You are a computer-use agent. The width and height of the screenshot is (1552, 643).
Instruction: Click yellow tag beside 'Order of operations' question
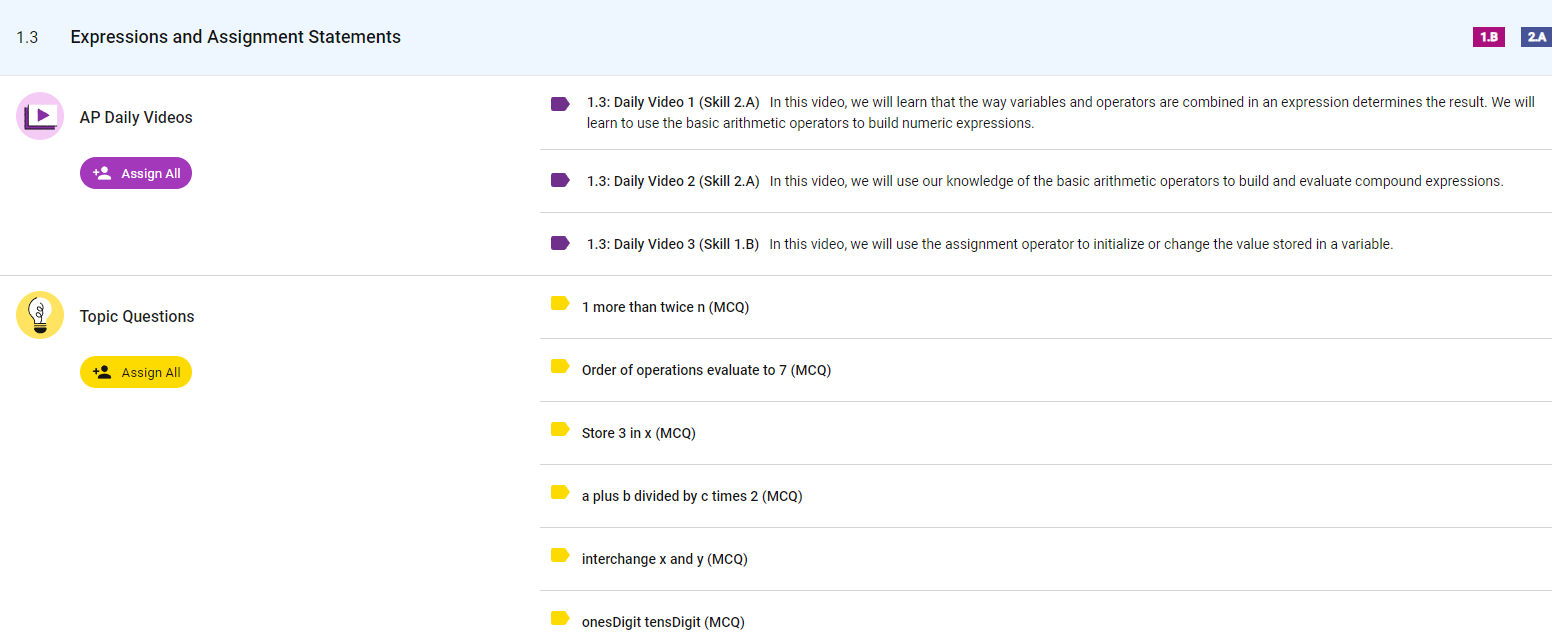560,366
